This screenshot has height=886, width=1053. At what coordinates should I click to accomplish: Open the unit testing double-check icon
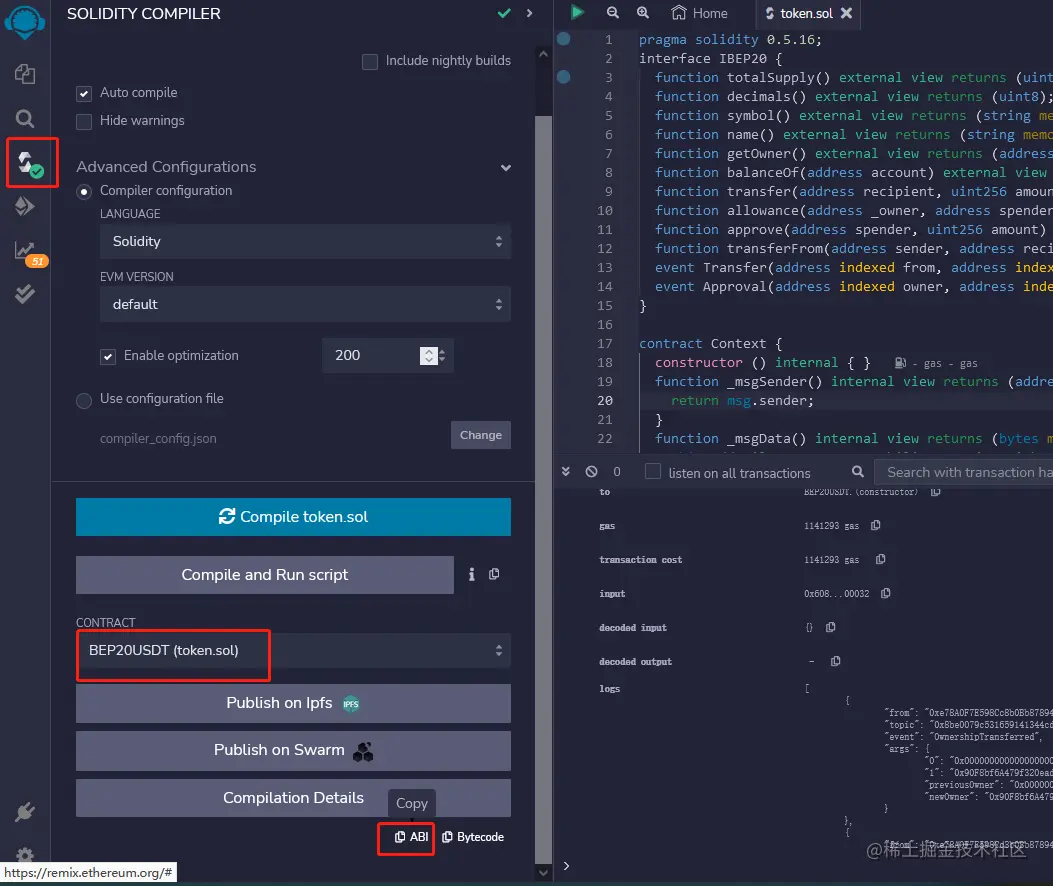click(x=25, y=294)
